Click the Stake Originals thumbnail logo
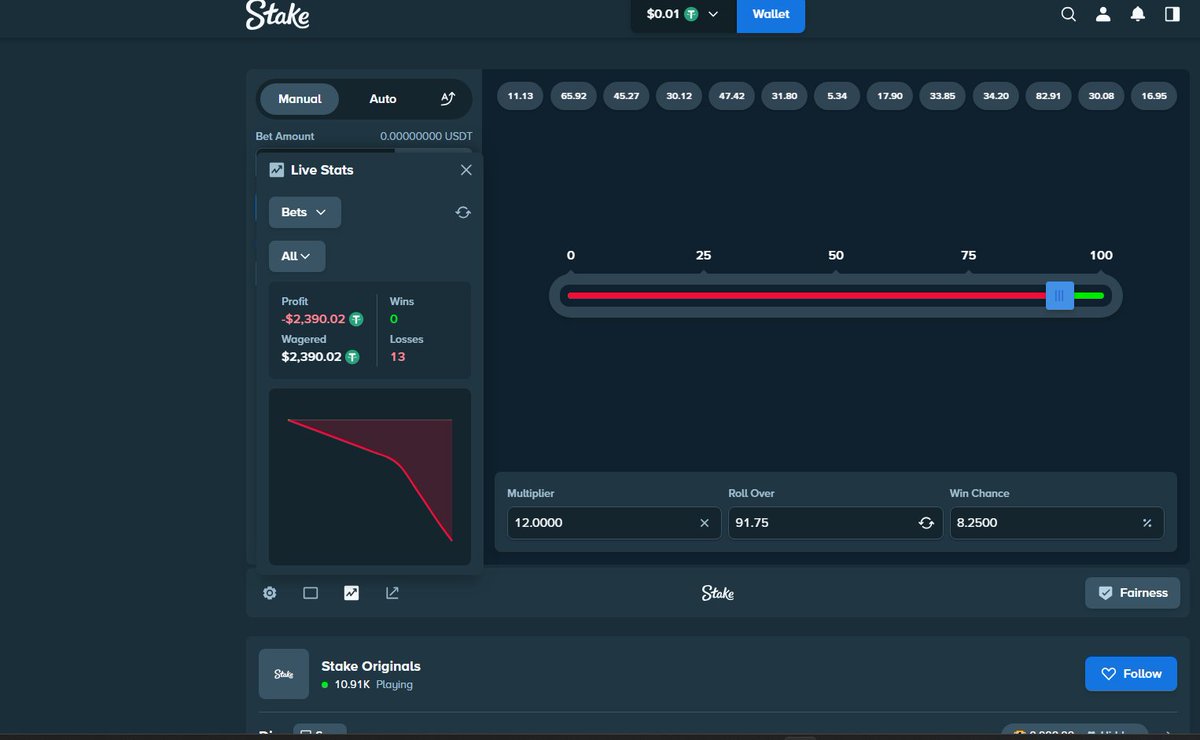The height and width of the screenshot is (740, 1200). click(284, 674)
